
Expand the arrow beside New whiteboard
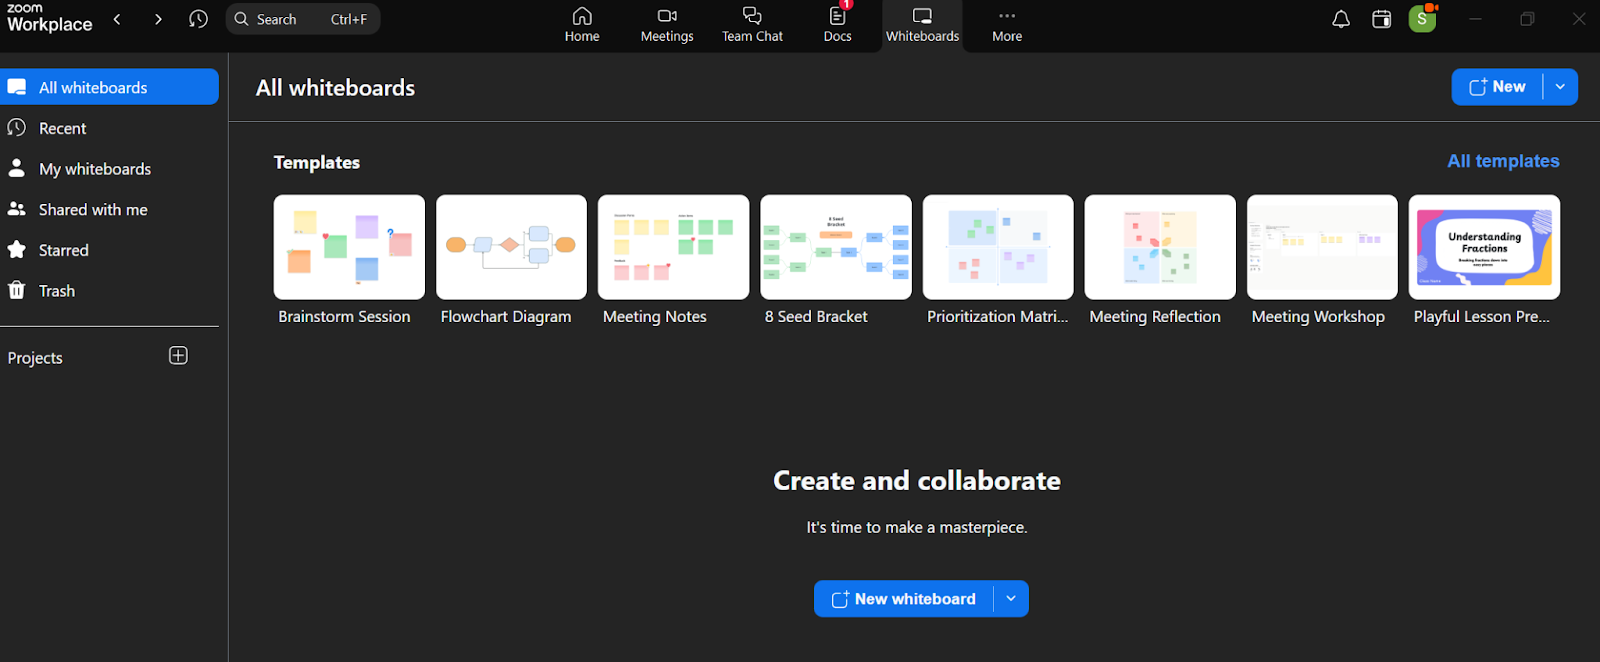pyautogui.click(x=1011, y=599)
